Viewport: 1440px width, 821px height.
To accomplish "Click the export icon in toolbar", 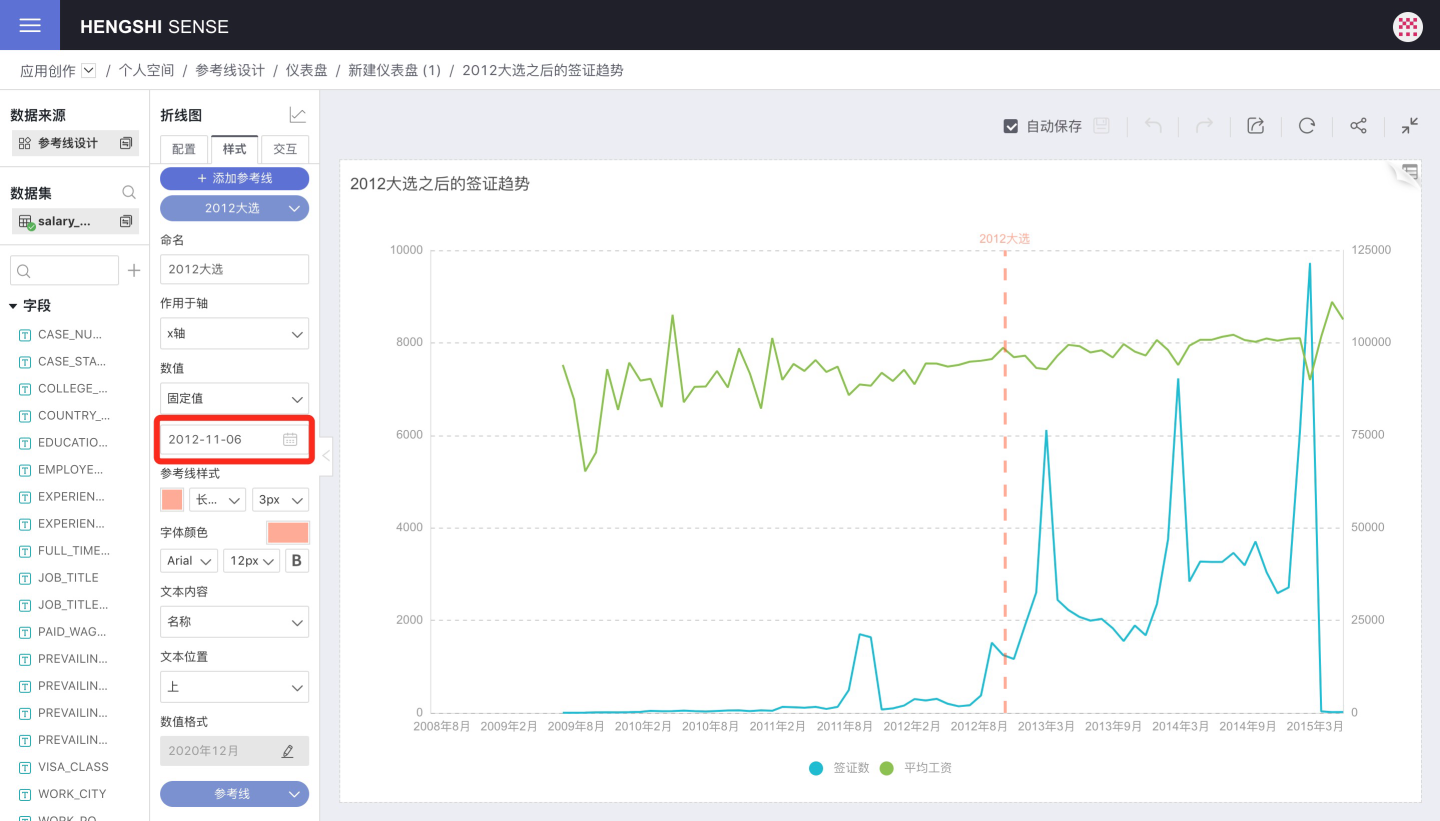I will (x=1255, y=126).
